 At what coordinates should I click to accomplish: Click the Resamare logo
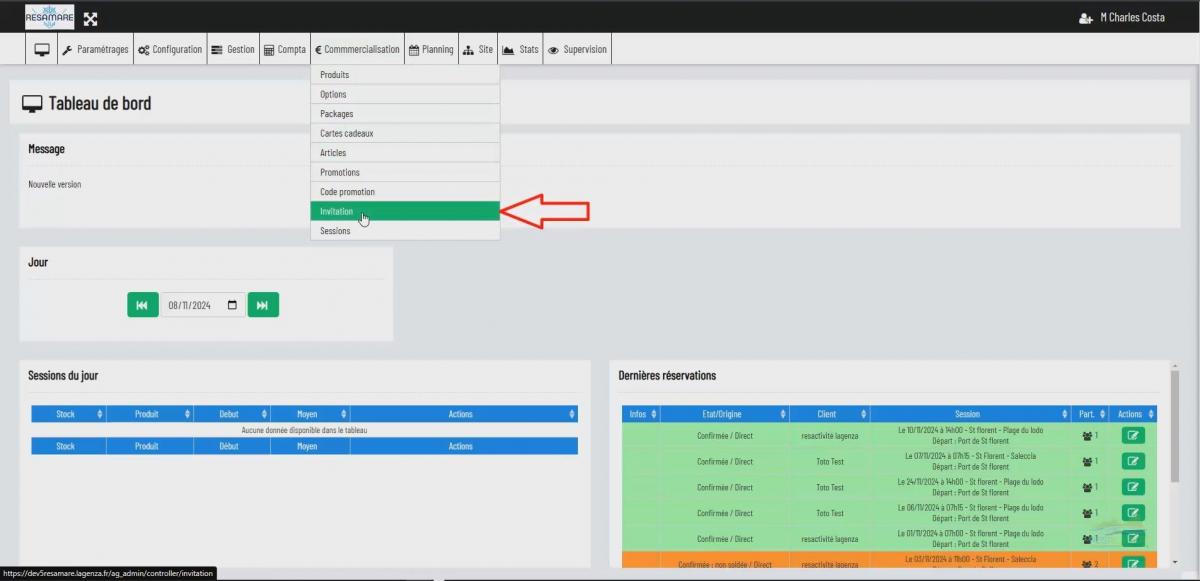[x=50, y=17]
